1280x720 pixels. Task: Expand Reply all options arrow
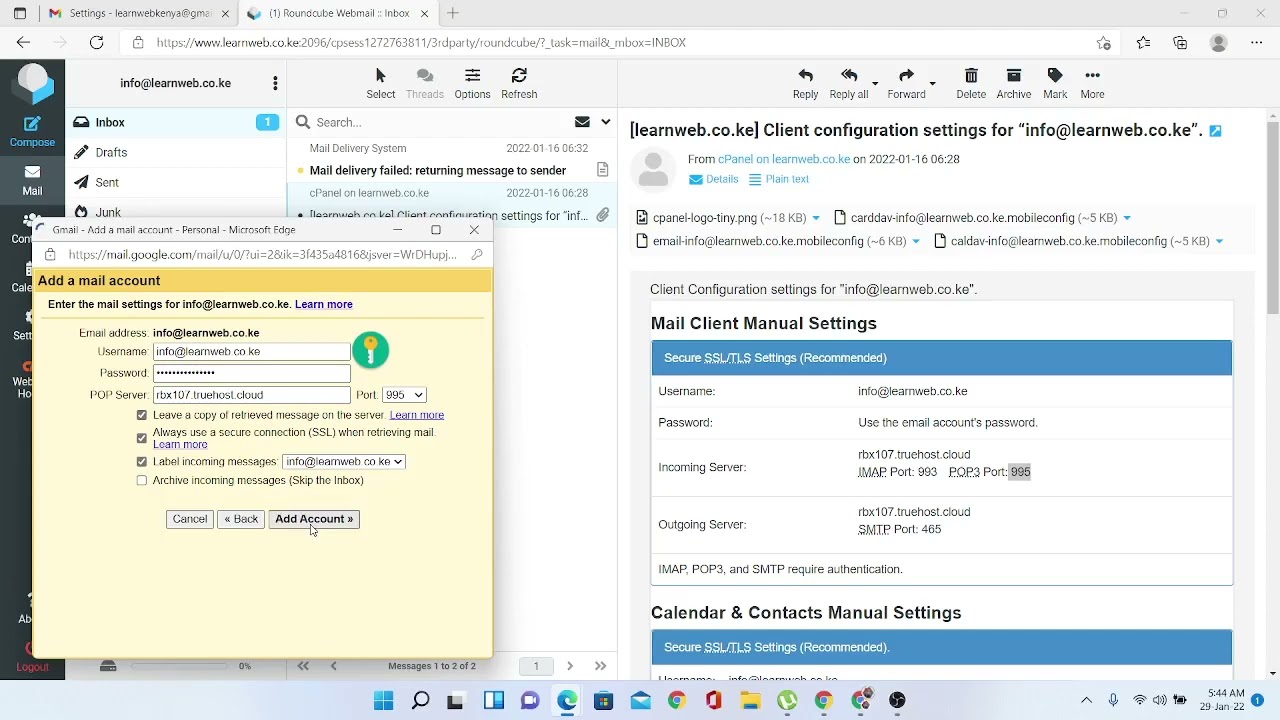pos(875,84)
